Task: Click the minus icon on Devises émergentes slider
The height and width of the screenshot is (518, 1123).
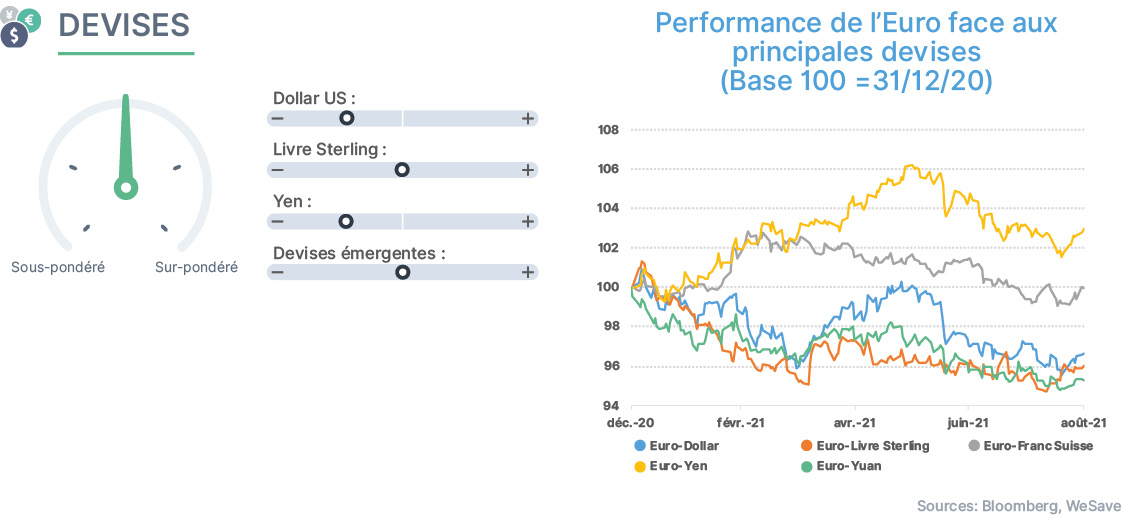Action: 277,272
